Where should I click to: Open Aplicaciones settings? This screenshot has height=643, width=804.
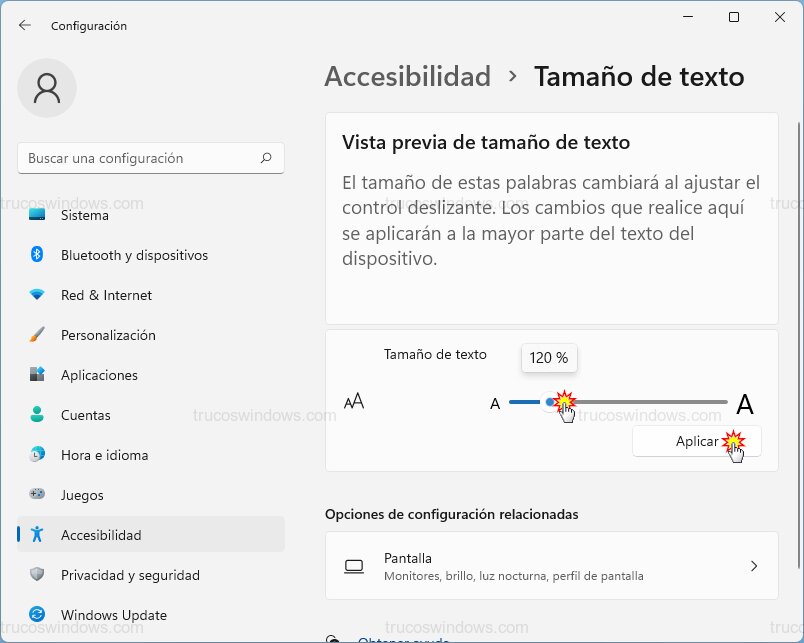105,375
